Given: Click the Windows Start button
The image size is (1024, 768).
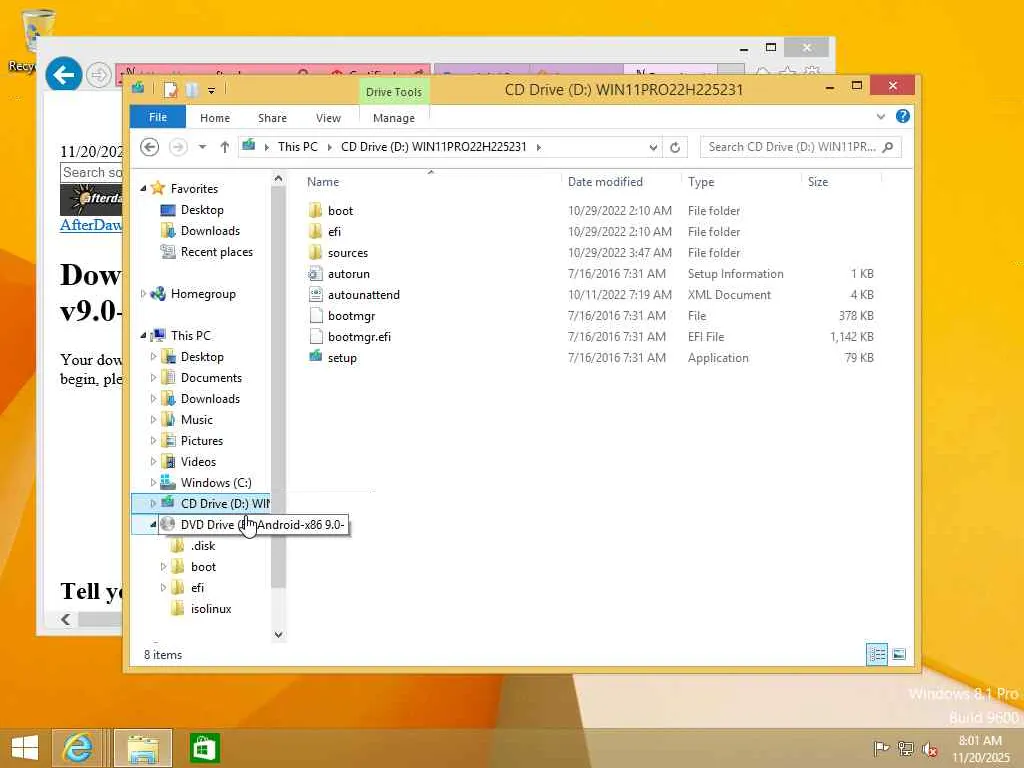Looking at the screenshot, I should click(x=25, y=748).
